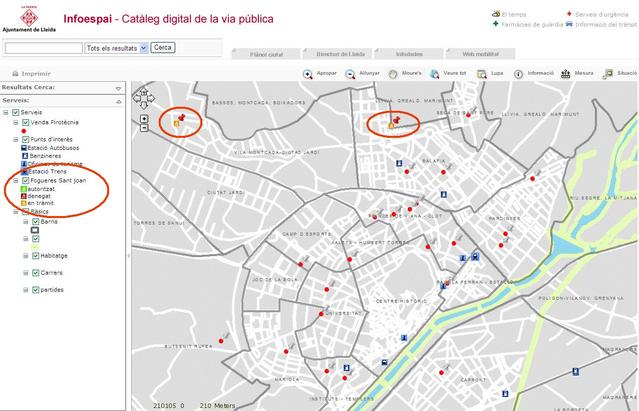Click the search text input field
This screenshot has width=639, height=411.
(44, 48)
